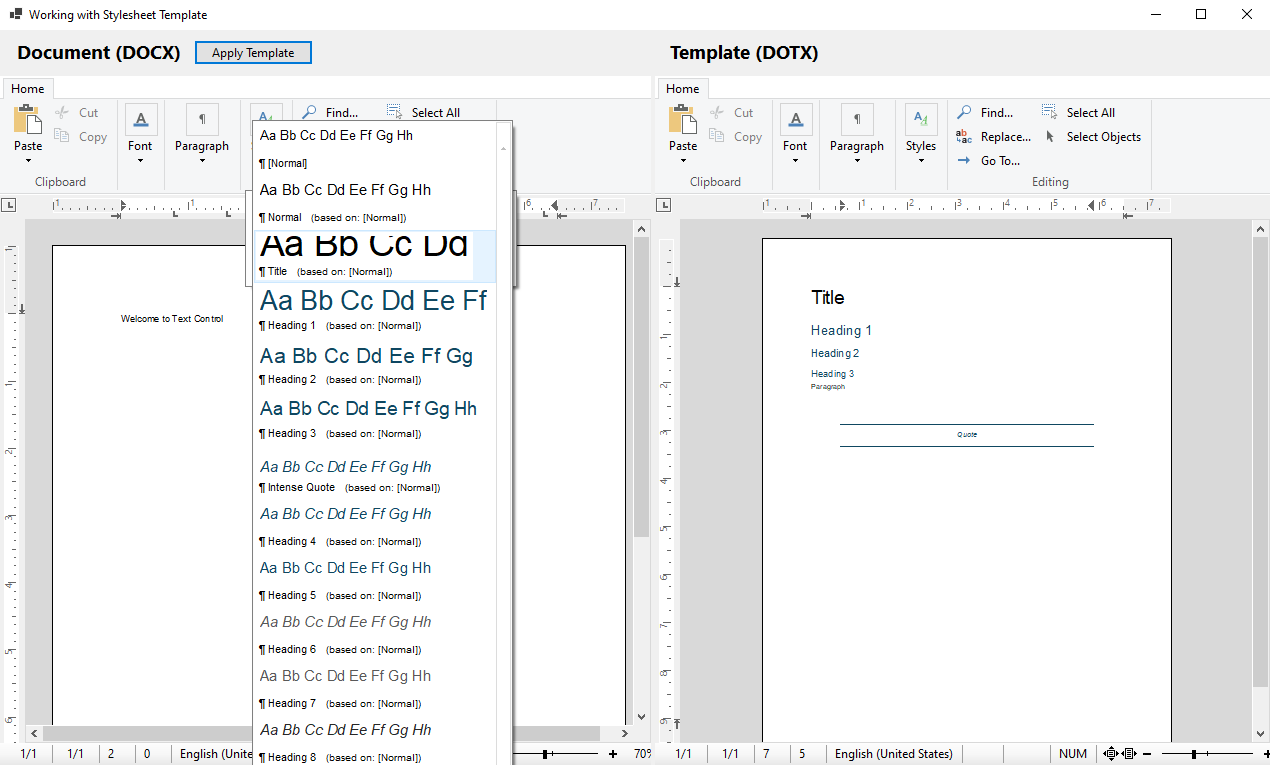This screenshot has width=1270, height=765.
Task: Click zoom in plus in Document status bar
Action: (x=613, y=754)
